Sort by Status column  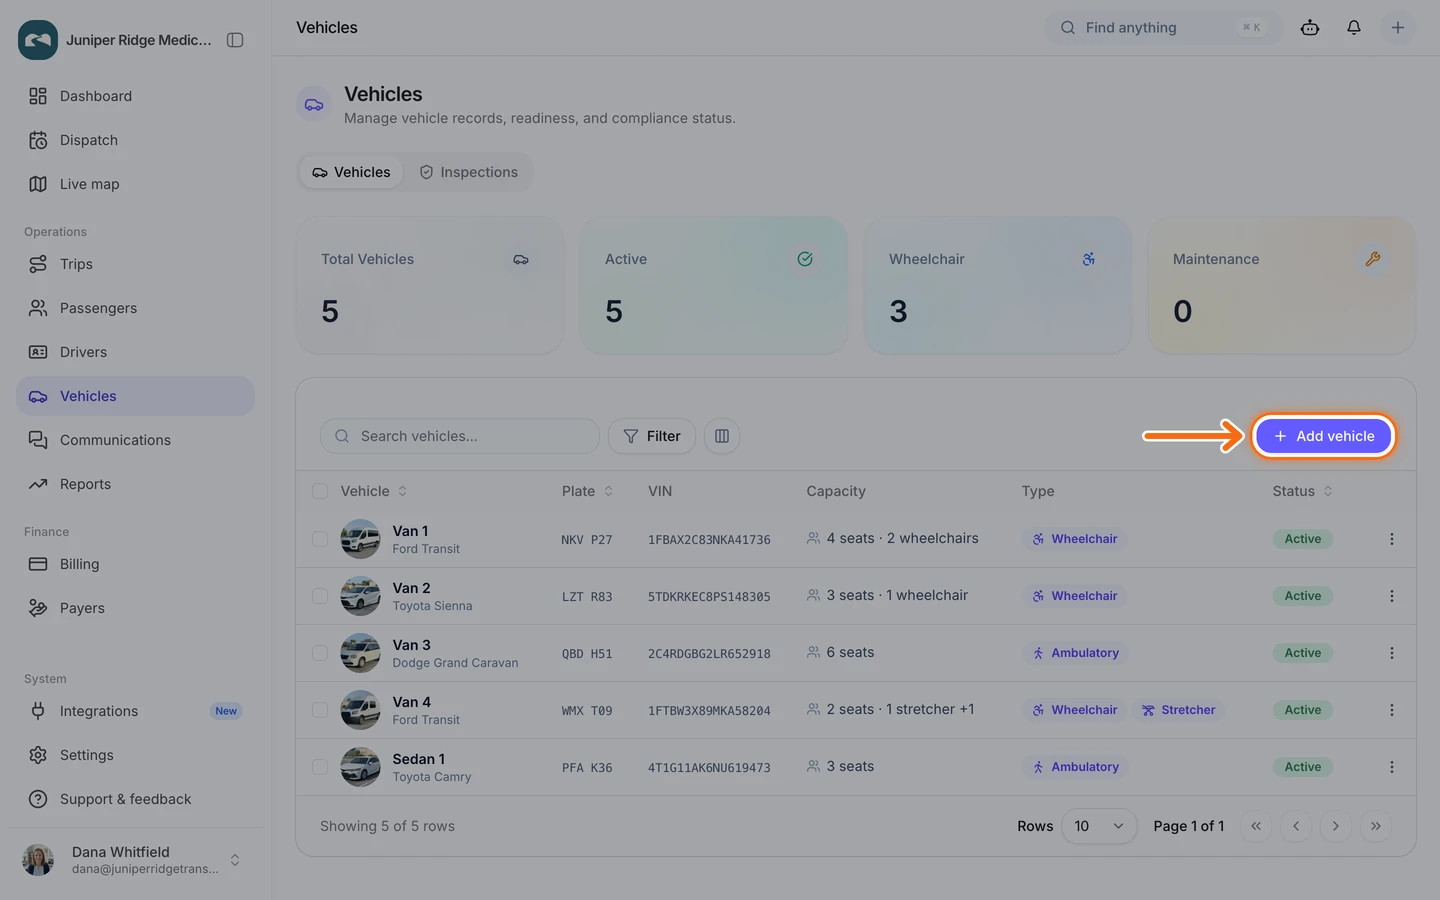pos(1302,491)
